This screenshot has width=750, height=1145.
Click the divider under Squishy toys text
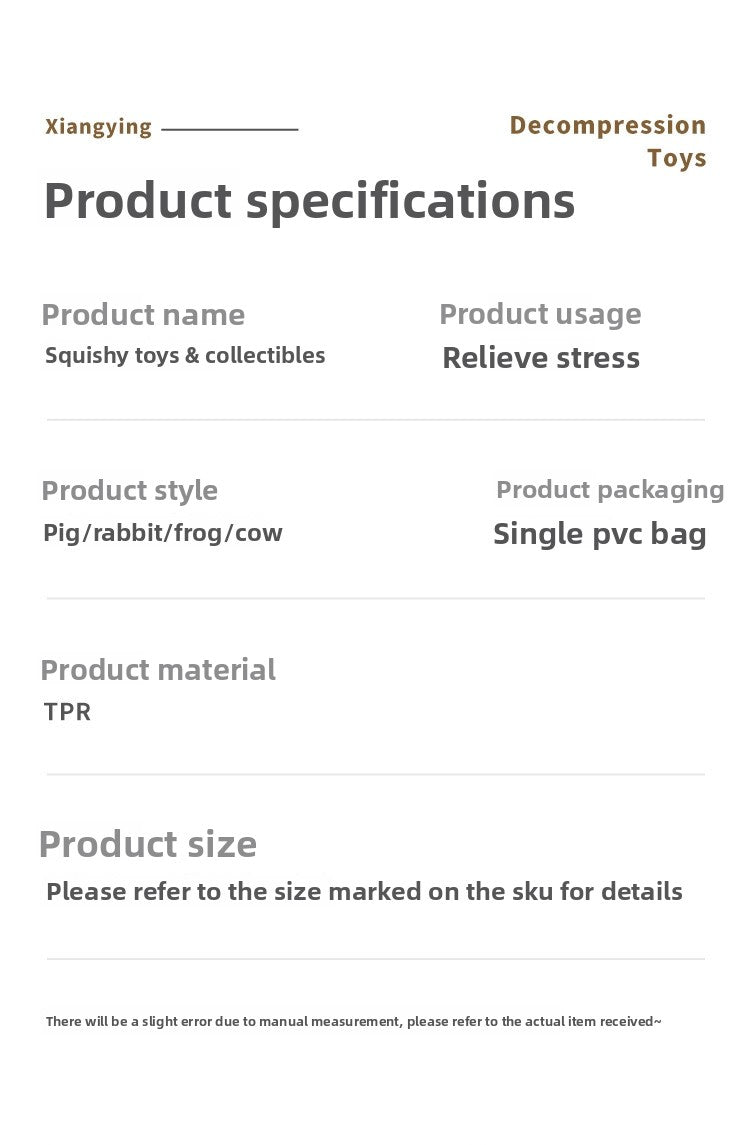375,420
